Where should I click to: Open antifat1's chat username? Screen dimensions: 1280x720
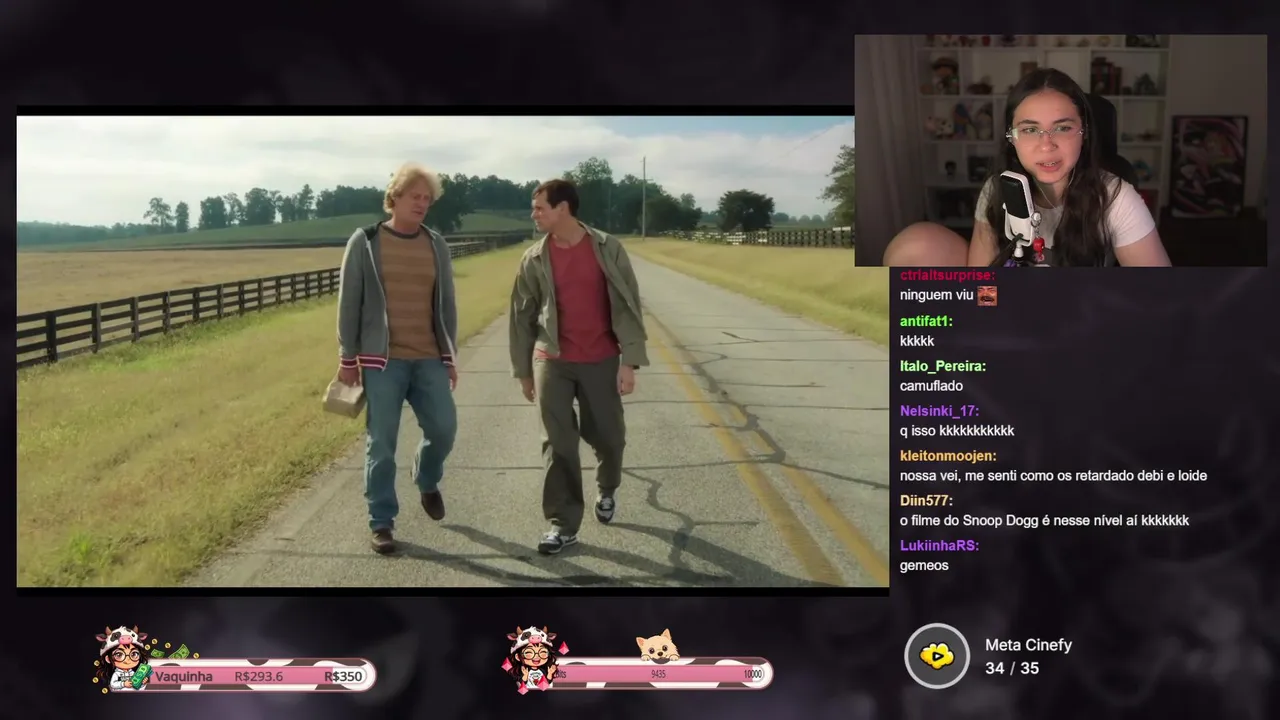(926, 321)
